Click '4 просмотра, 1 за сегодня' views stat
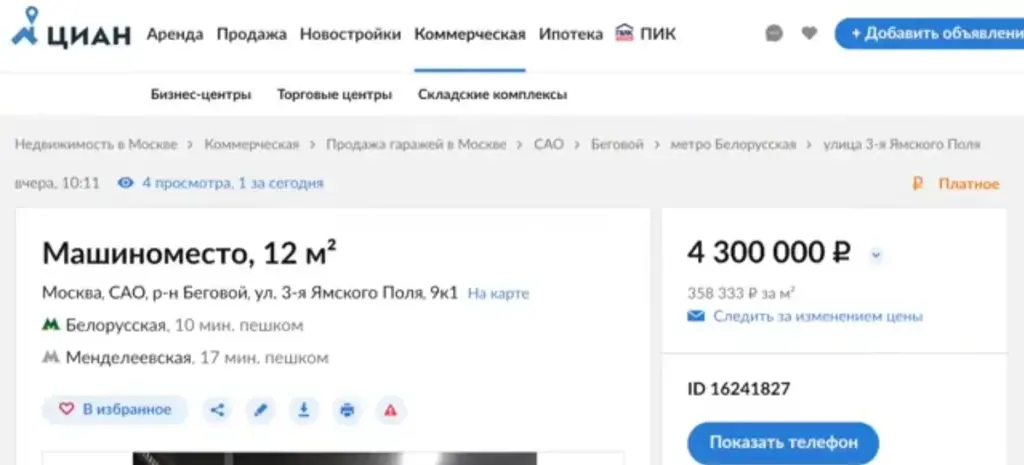 [x=231, y=183]
